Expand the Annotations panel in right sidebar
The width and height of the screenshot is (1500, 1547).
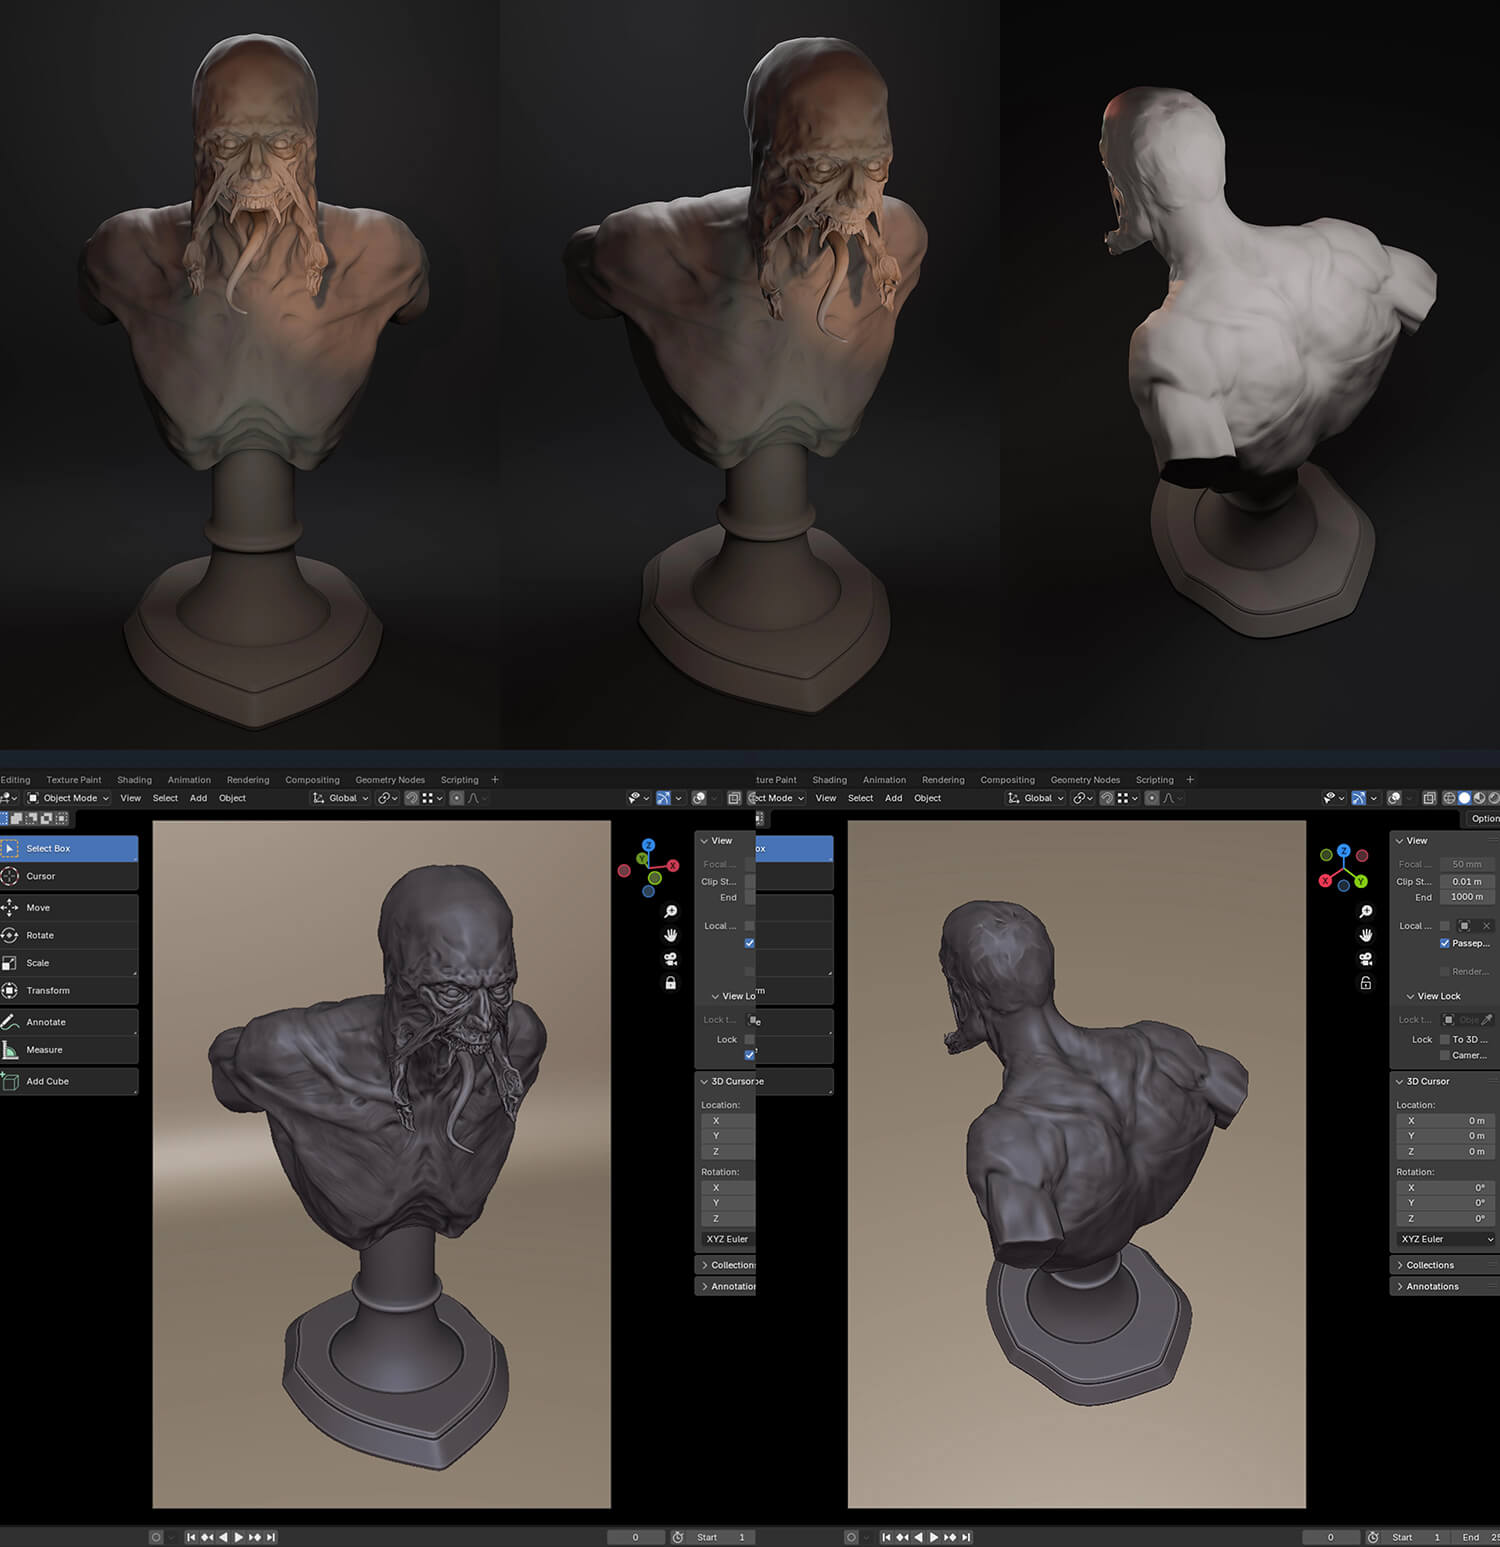coord(1432,1287)
